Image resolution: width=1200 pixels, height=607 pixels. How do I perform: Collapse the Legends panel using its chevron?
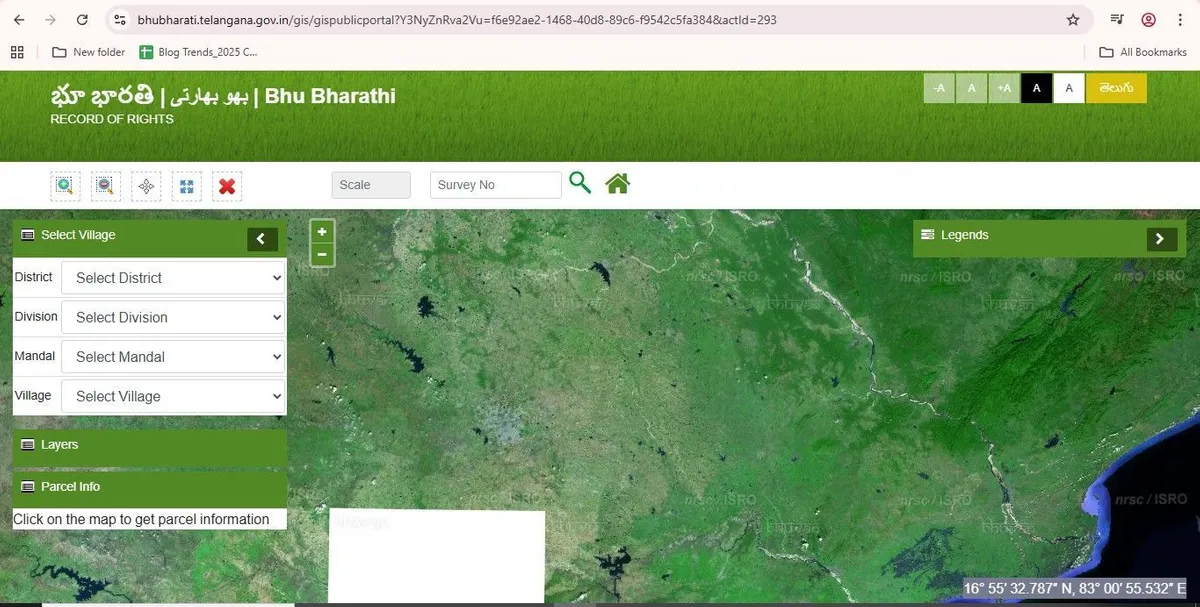click(x=1160, y=239)
